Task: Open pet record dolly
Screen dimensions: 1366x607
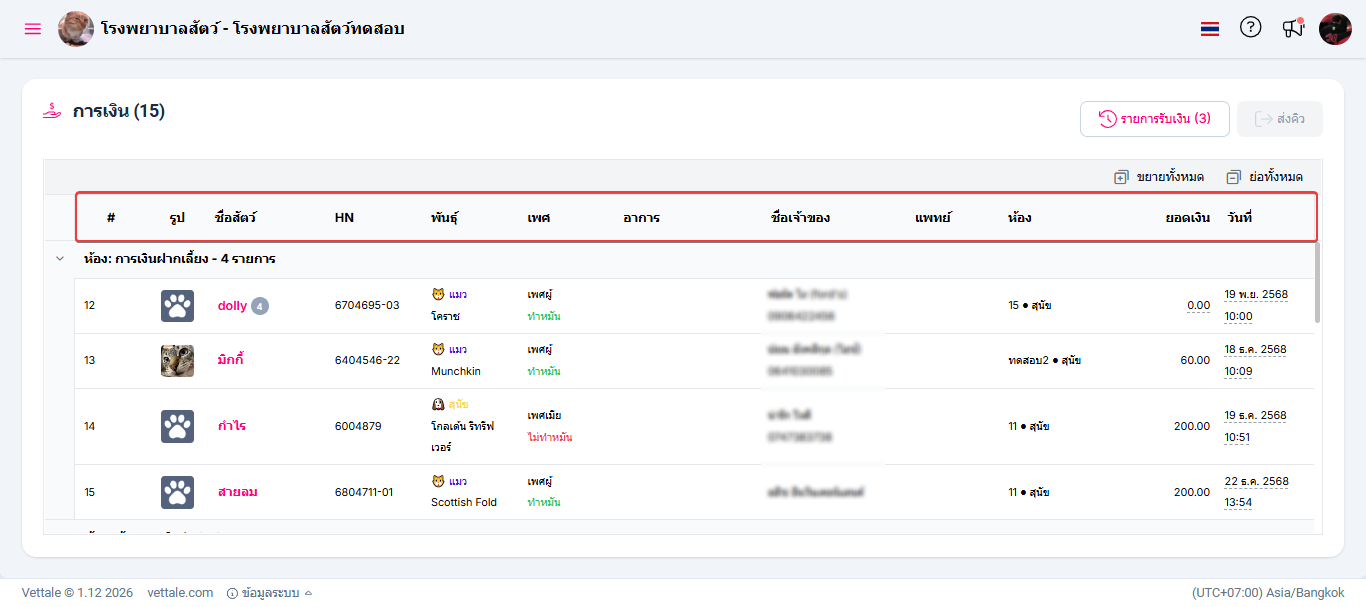Action: [232, 306]
